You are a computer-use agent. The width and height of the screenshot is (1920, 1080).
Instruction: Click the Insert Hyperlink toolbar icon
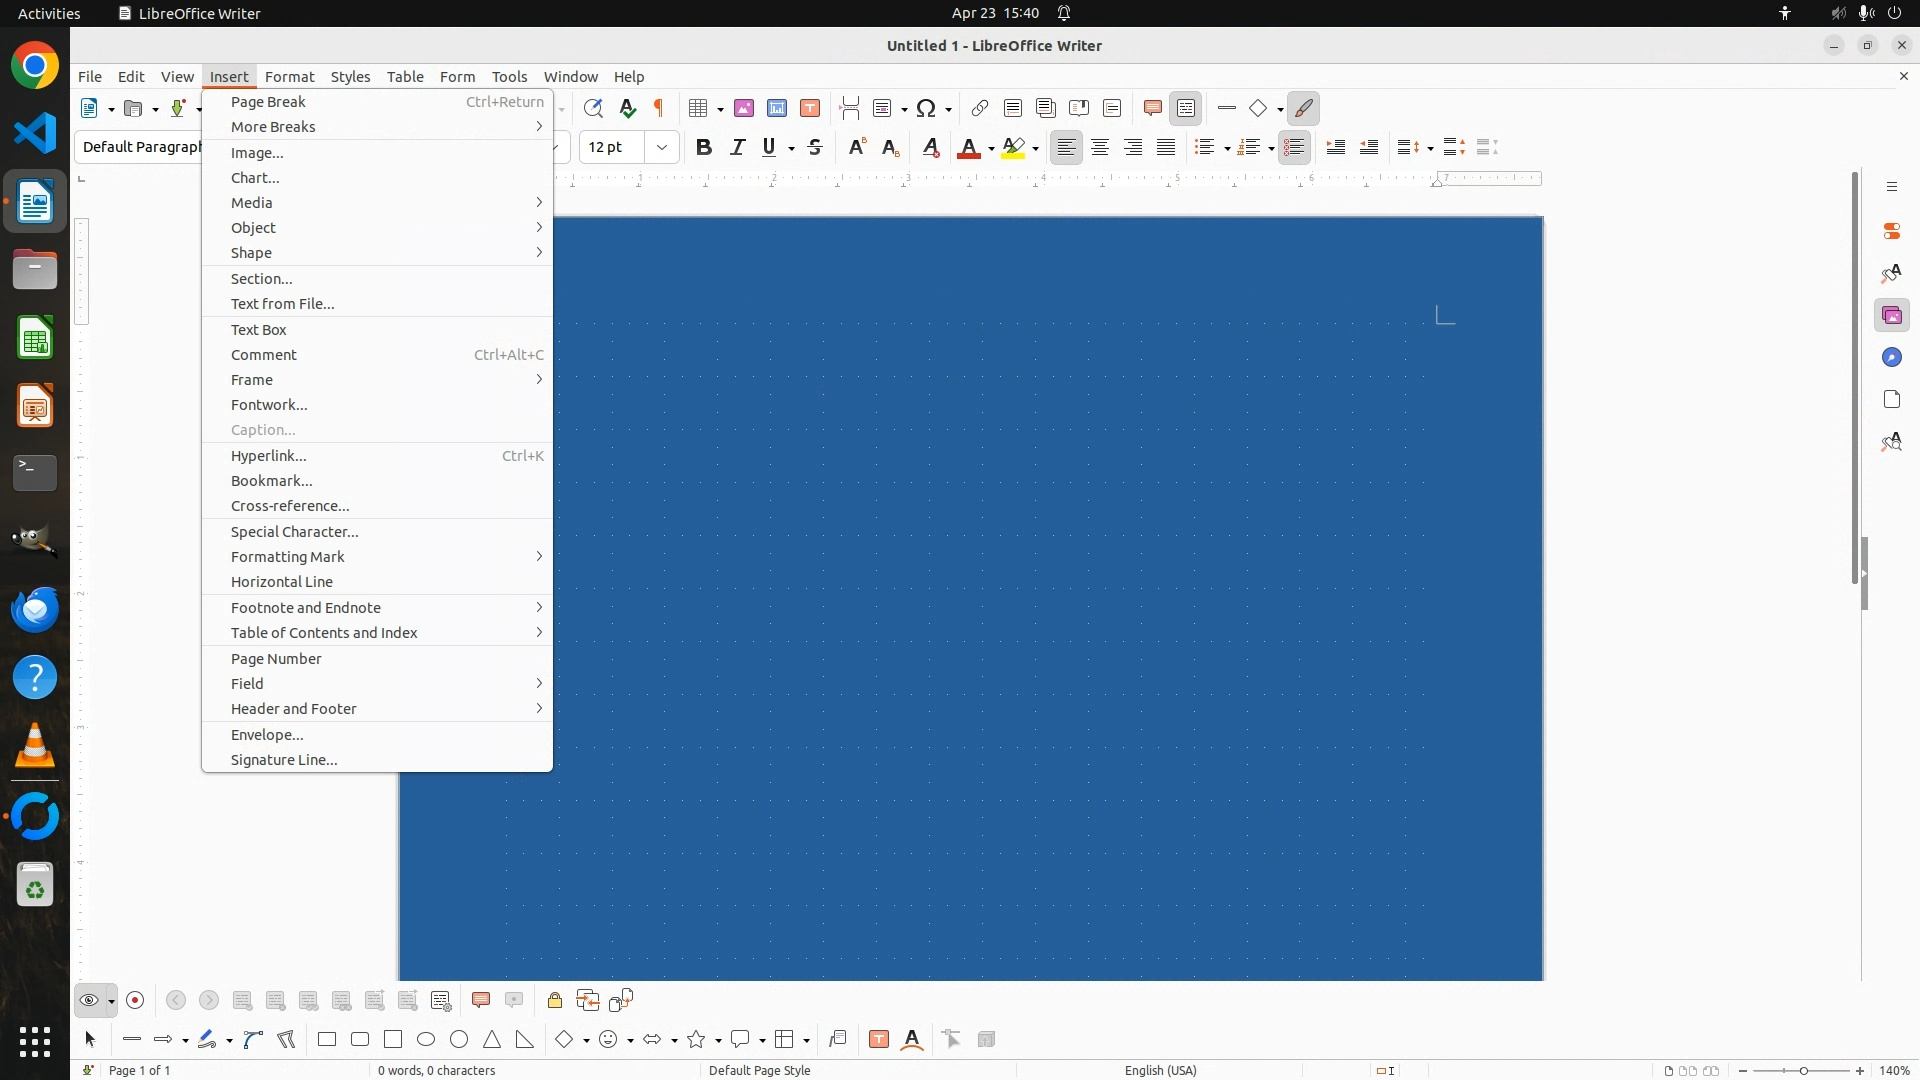pos(980,108)
